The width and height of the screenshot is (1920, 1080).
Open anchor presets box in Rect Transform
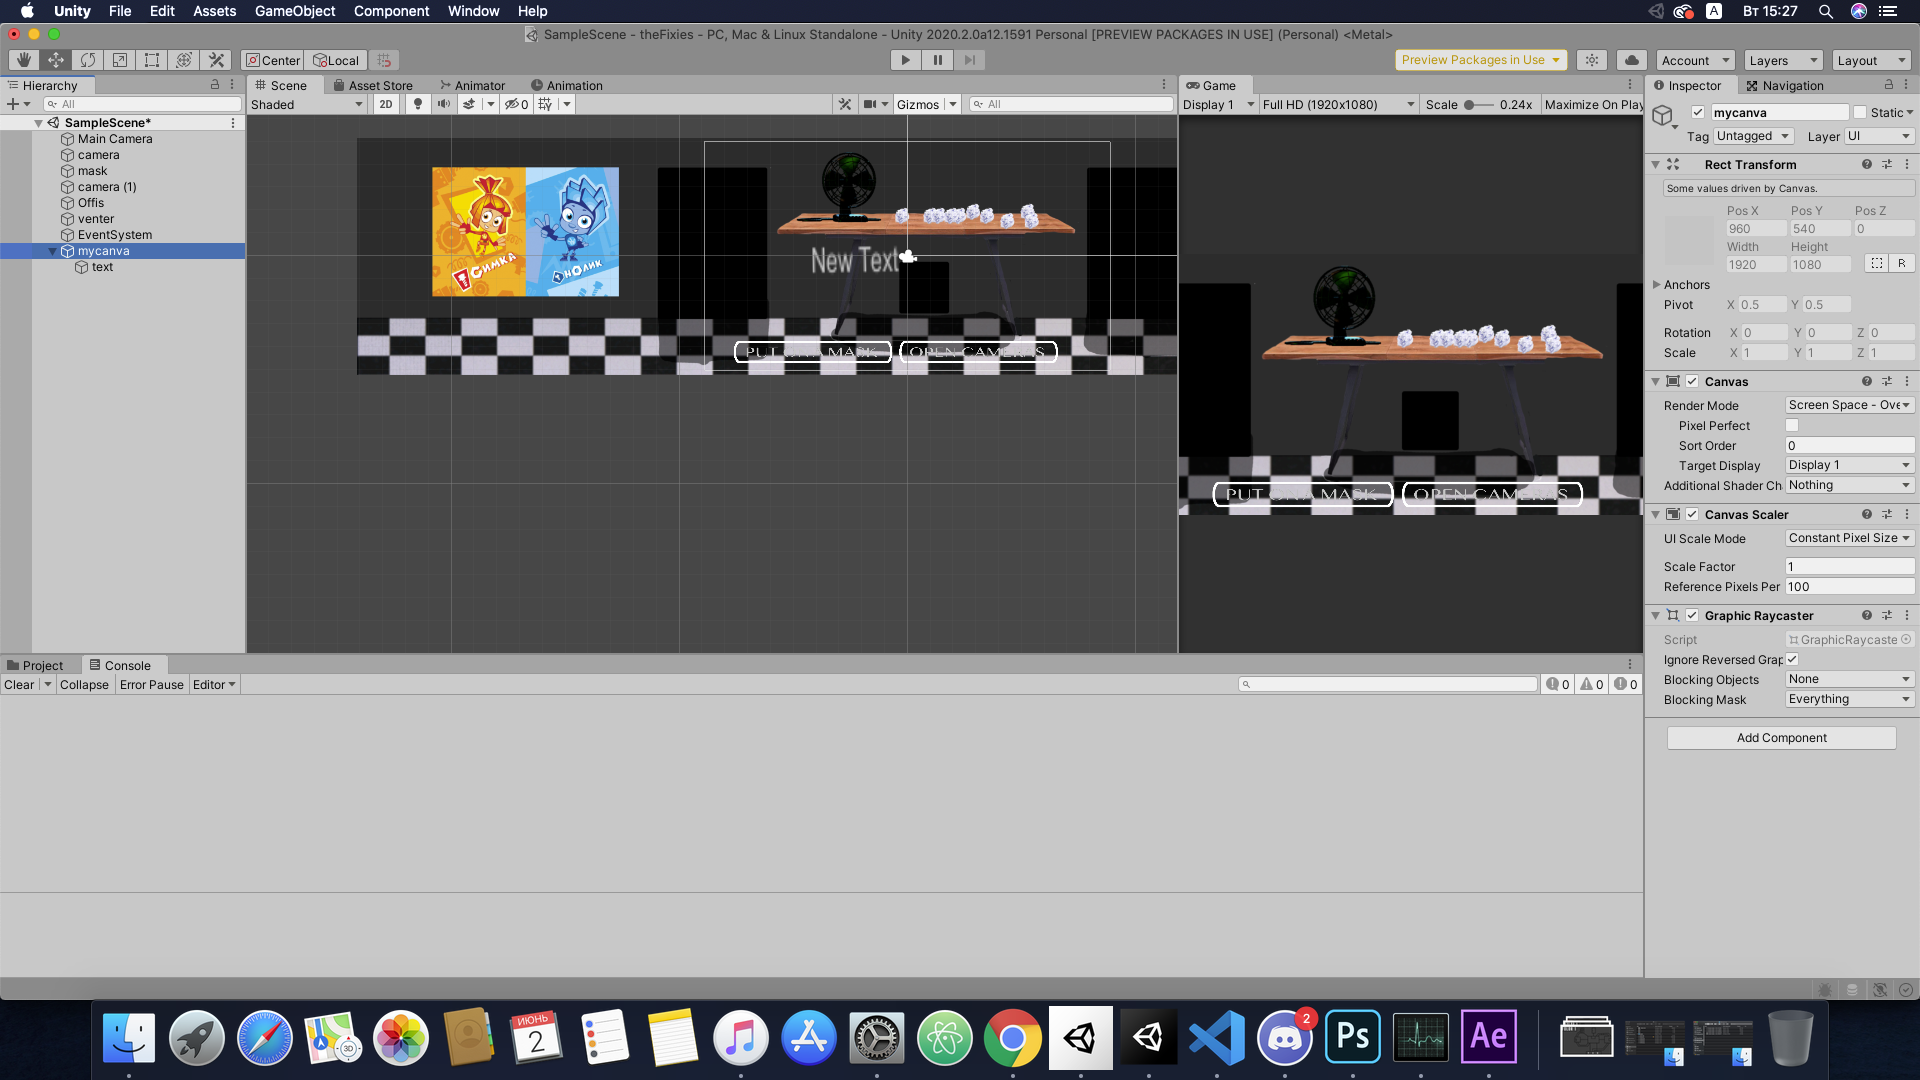(1689, 238)
